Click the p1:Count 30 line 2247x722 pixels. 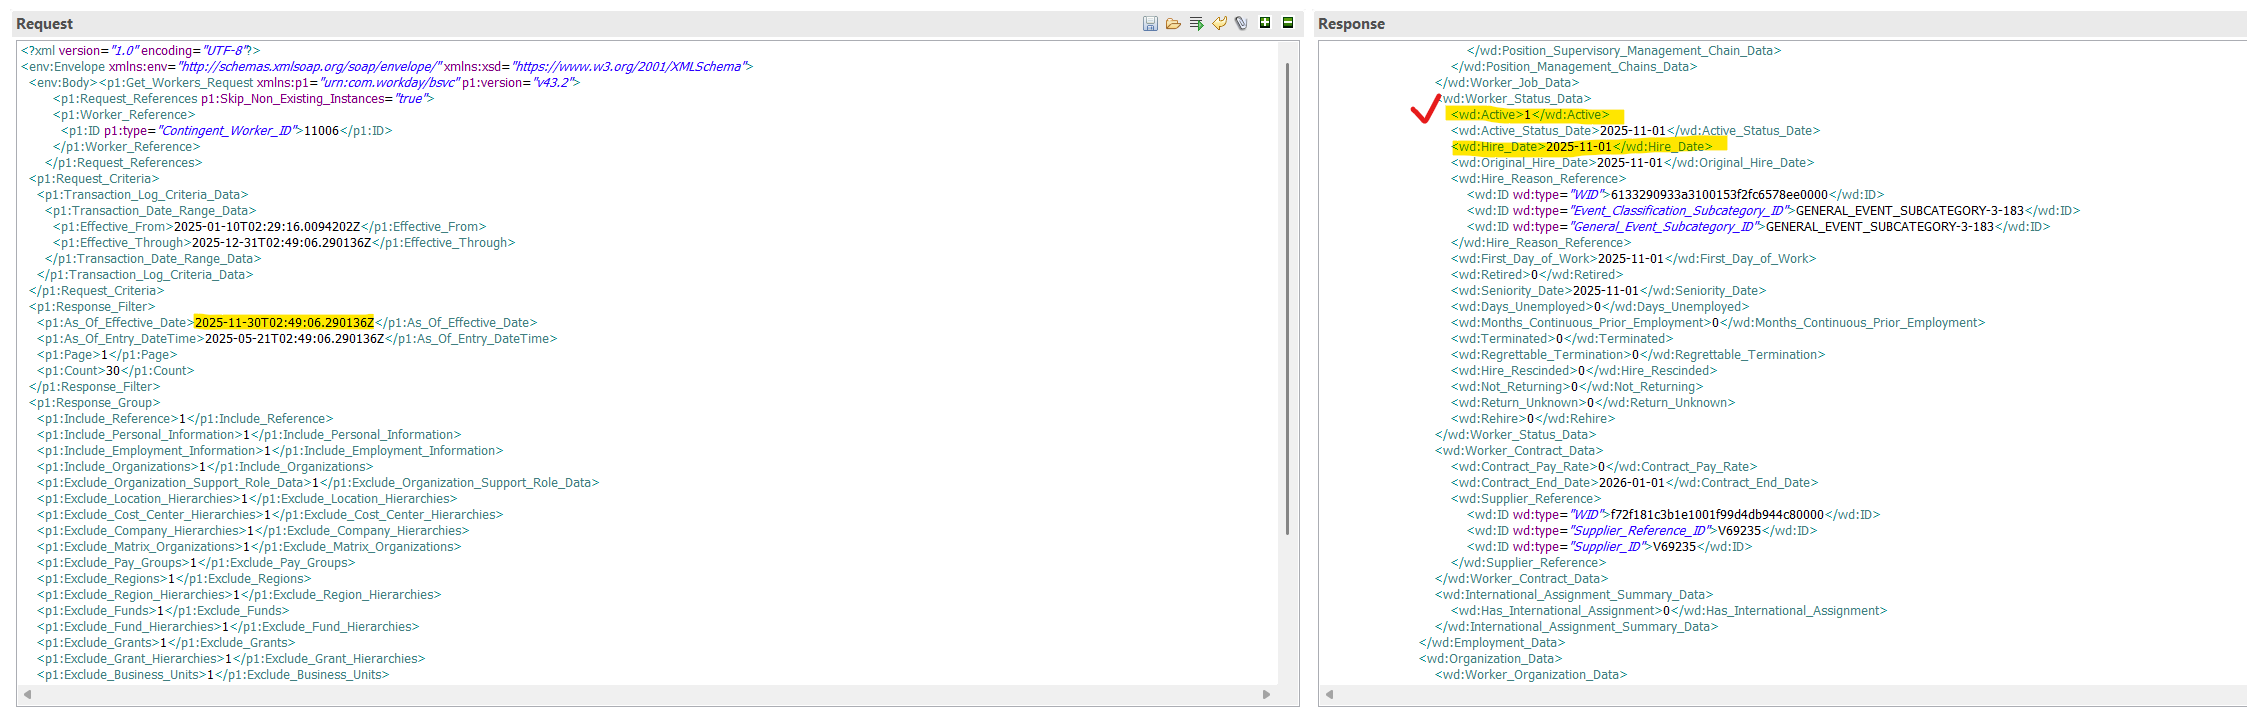(116, 370)
